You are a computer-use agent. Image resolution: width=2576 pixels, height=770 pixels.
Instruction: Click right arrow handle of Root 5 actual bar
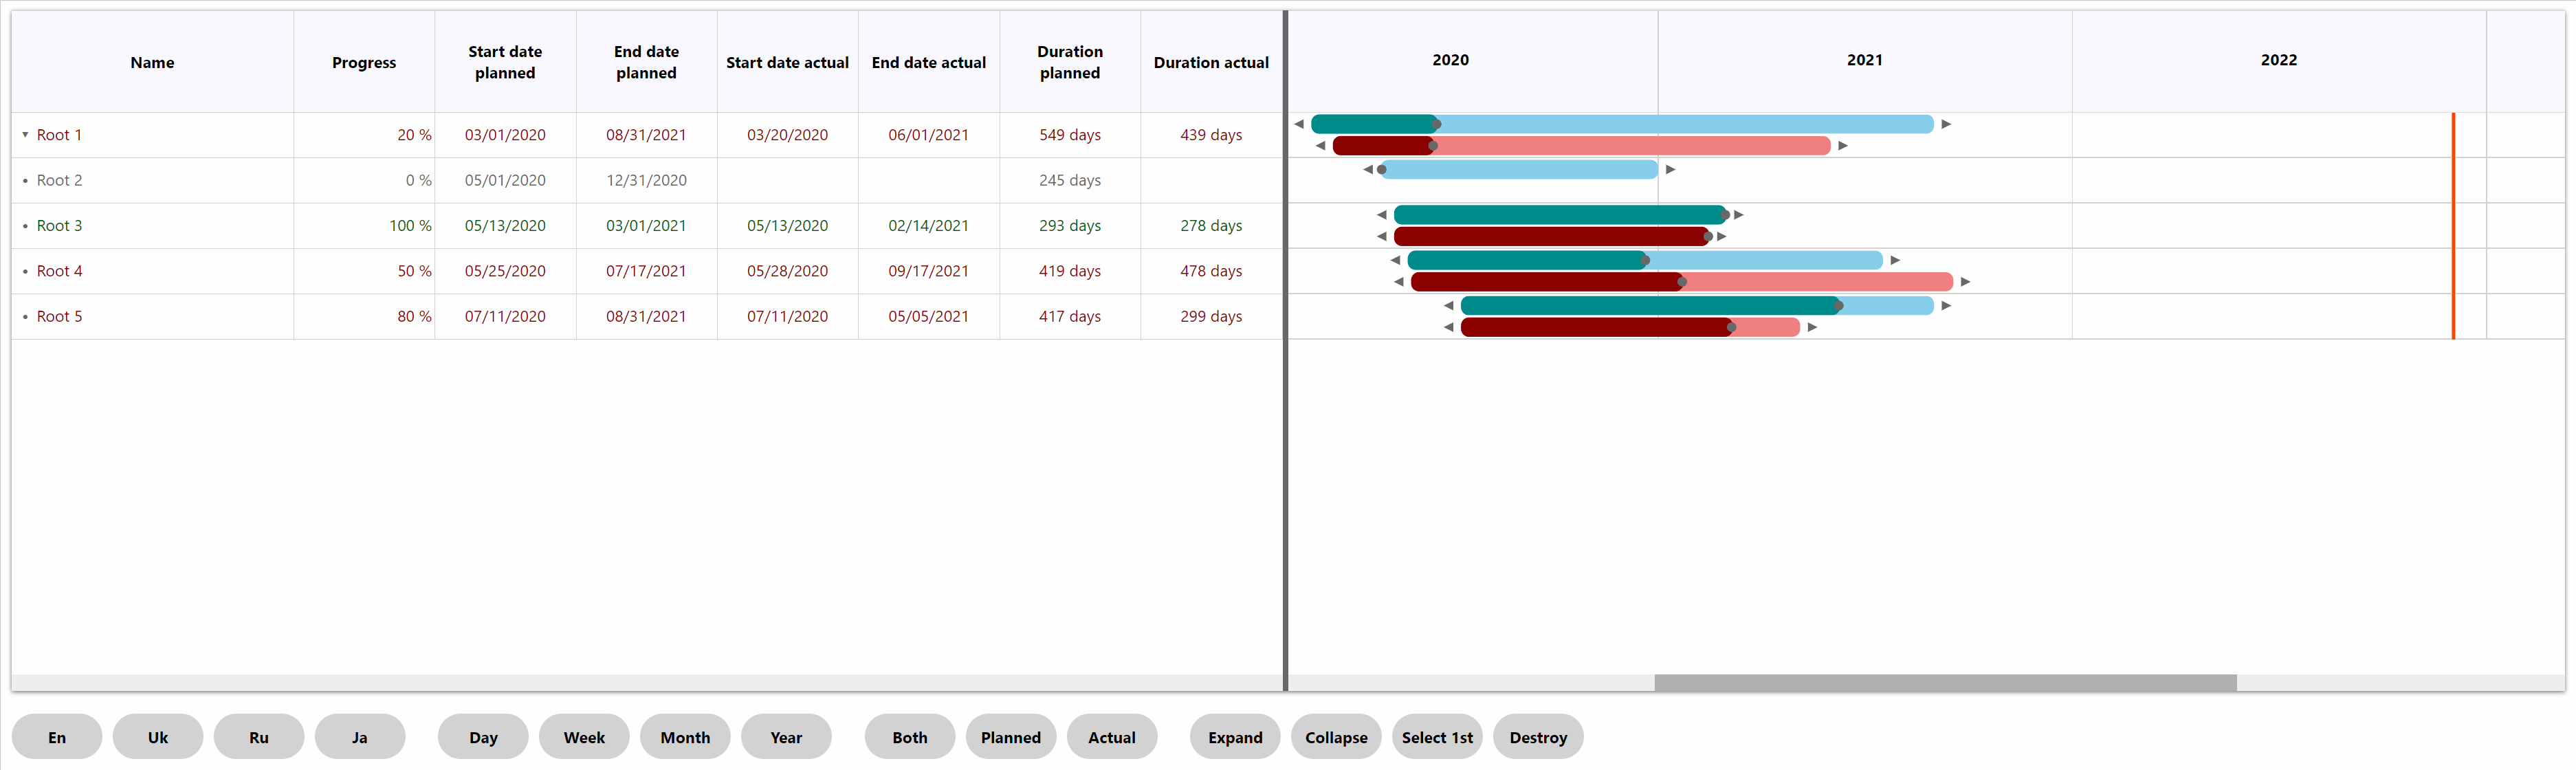click(1812, 327)
